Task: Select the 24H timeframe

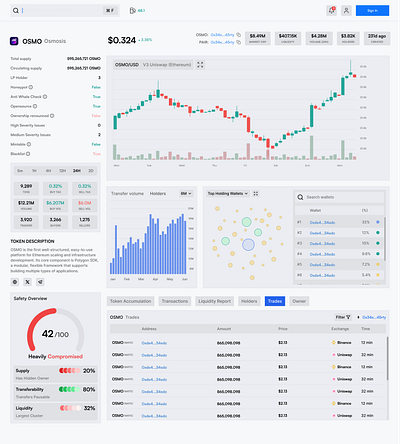Action: coord(77,171)
